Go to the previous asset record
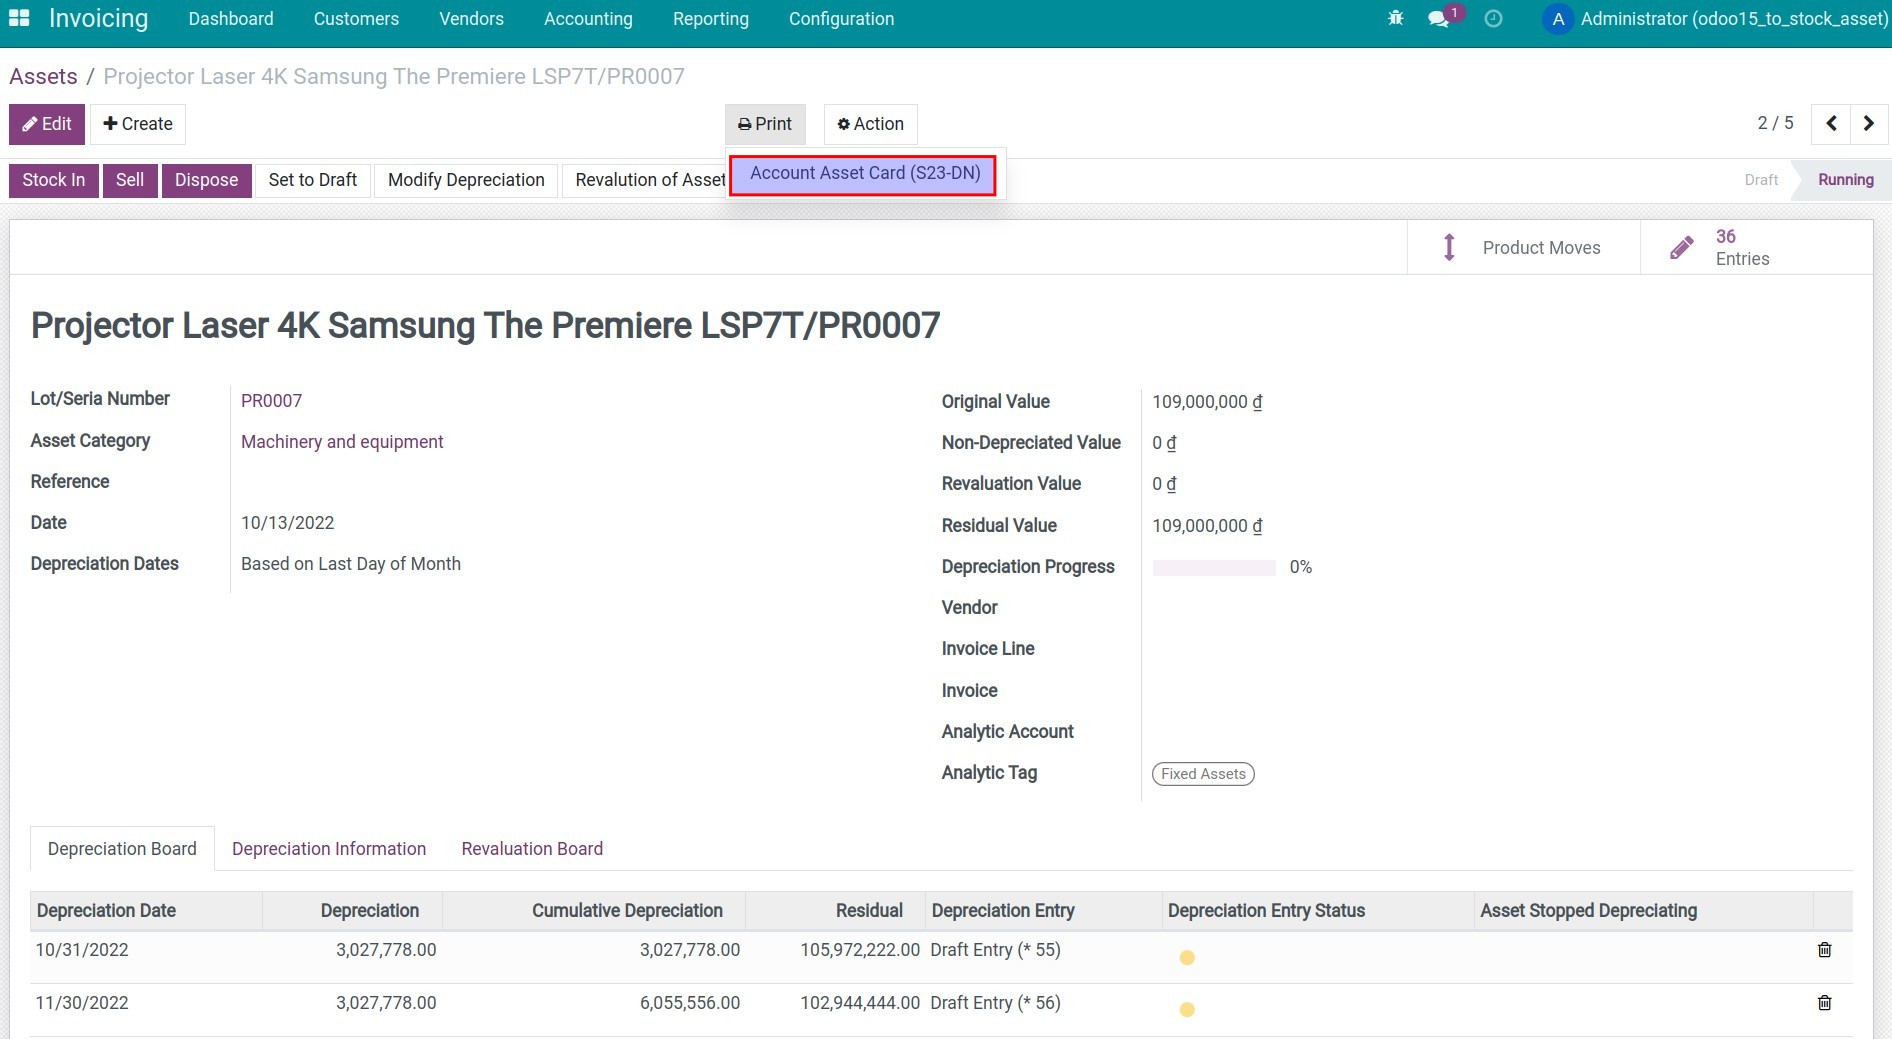This screenshot has height=1039, width=1892. (x=1831, y=124)
